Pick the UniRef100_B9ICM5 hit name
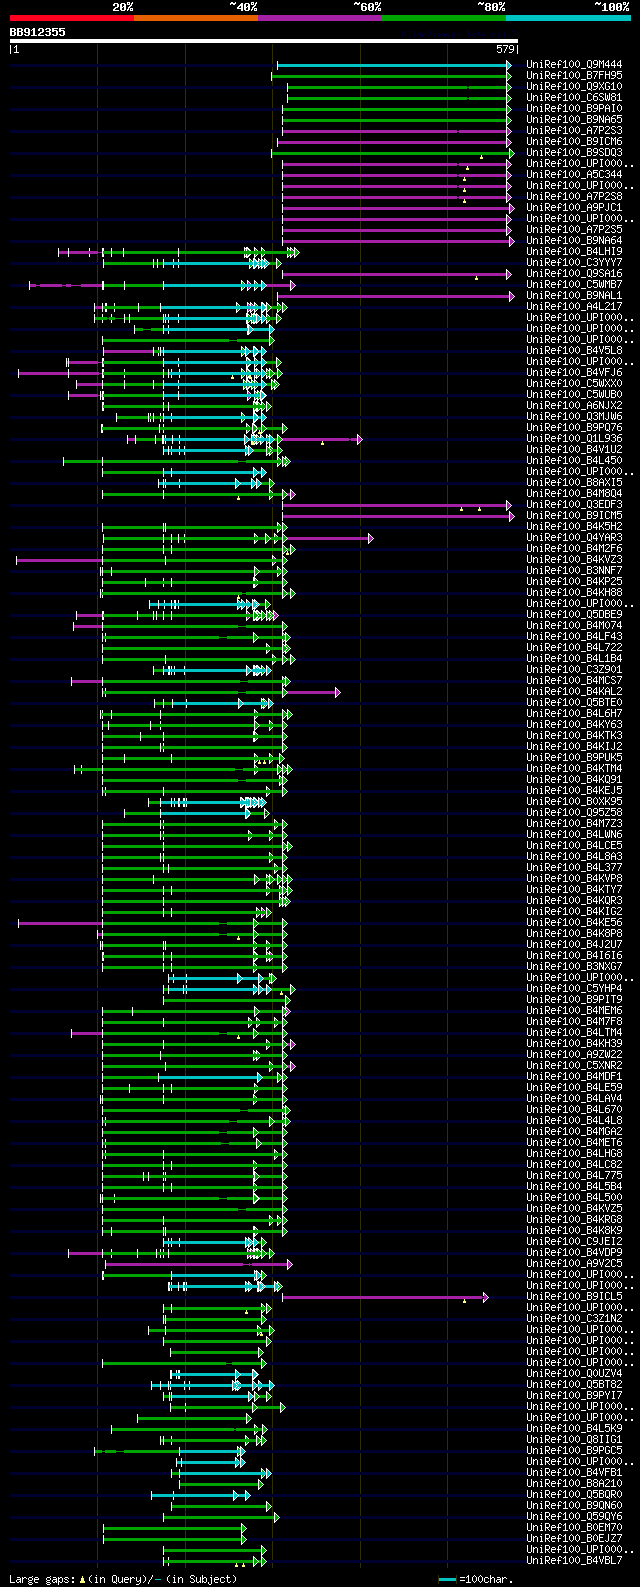This screenshot has width=640, height=1587. (575, 516)
